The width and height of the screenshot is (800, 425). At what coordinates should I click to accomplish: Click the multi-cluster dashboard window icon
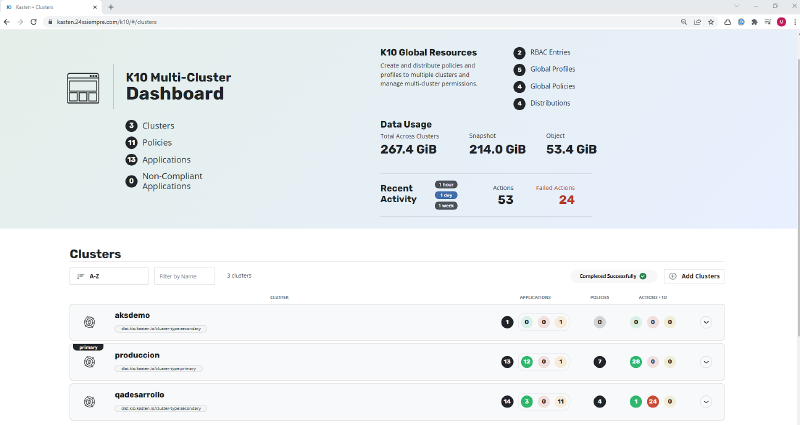pyautogui.click(x=83, y=88)
